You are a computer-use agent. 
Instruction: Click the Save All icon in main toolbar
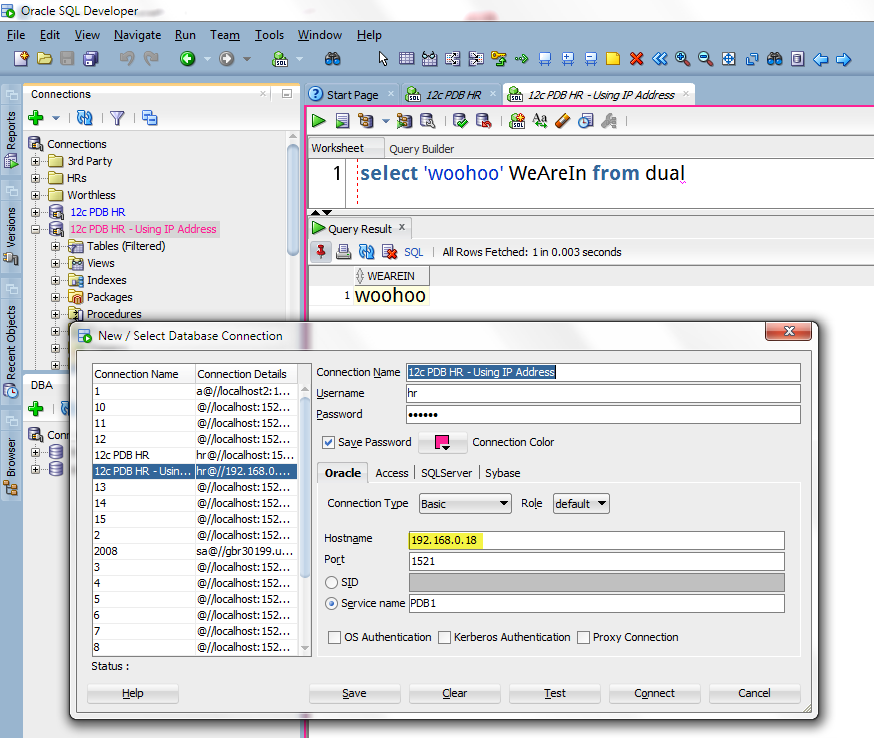(91, 59)
